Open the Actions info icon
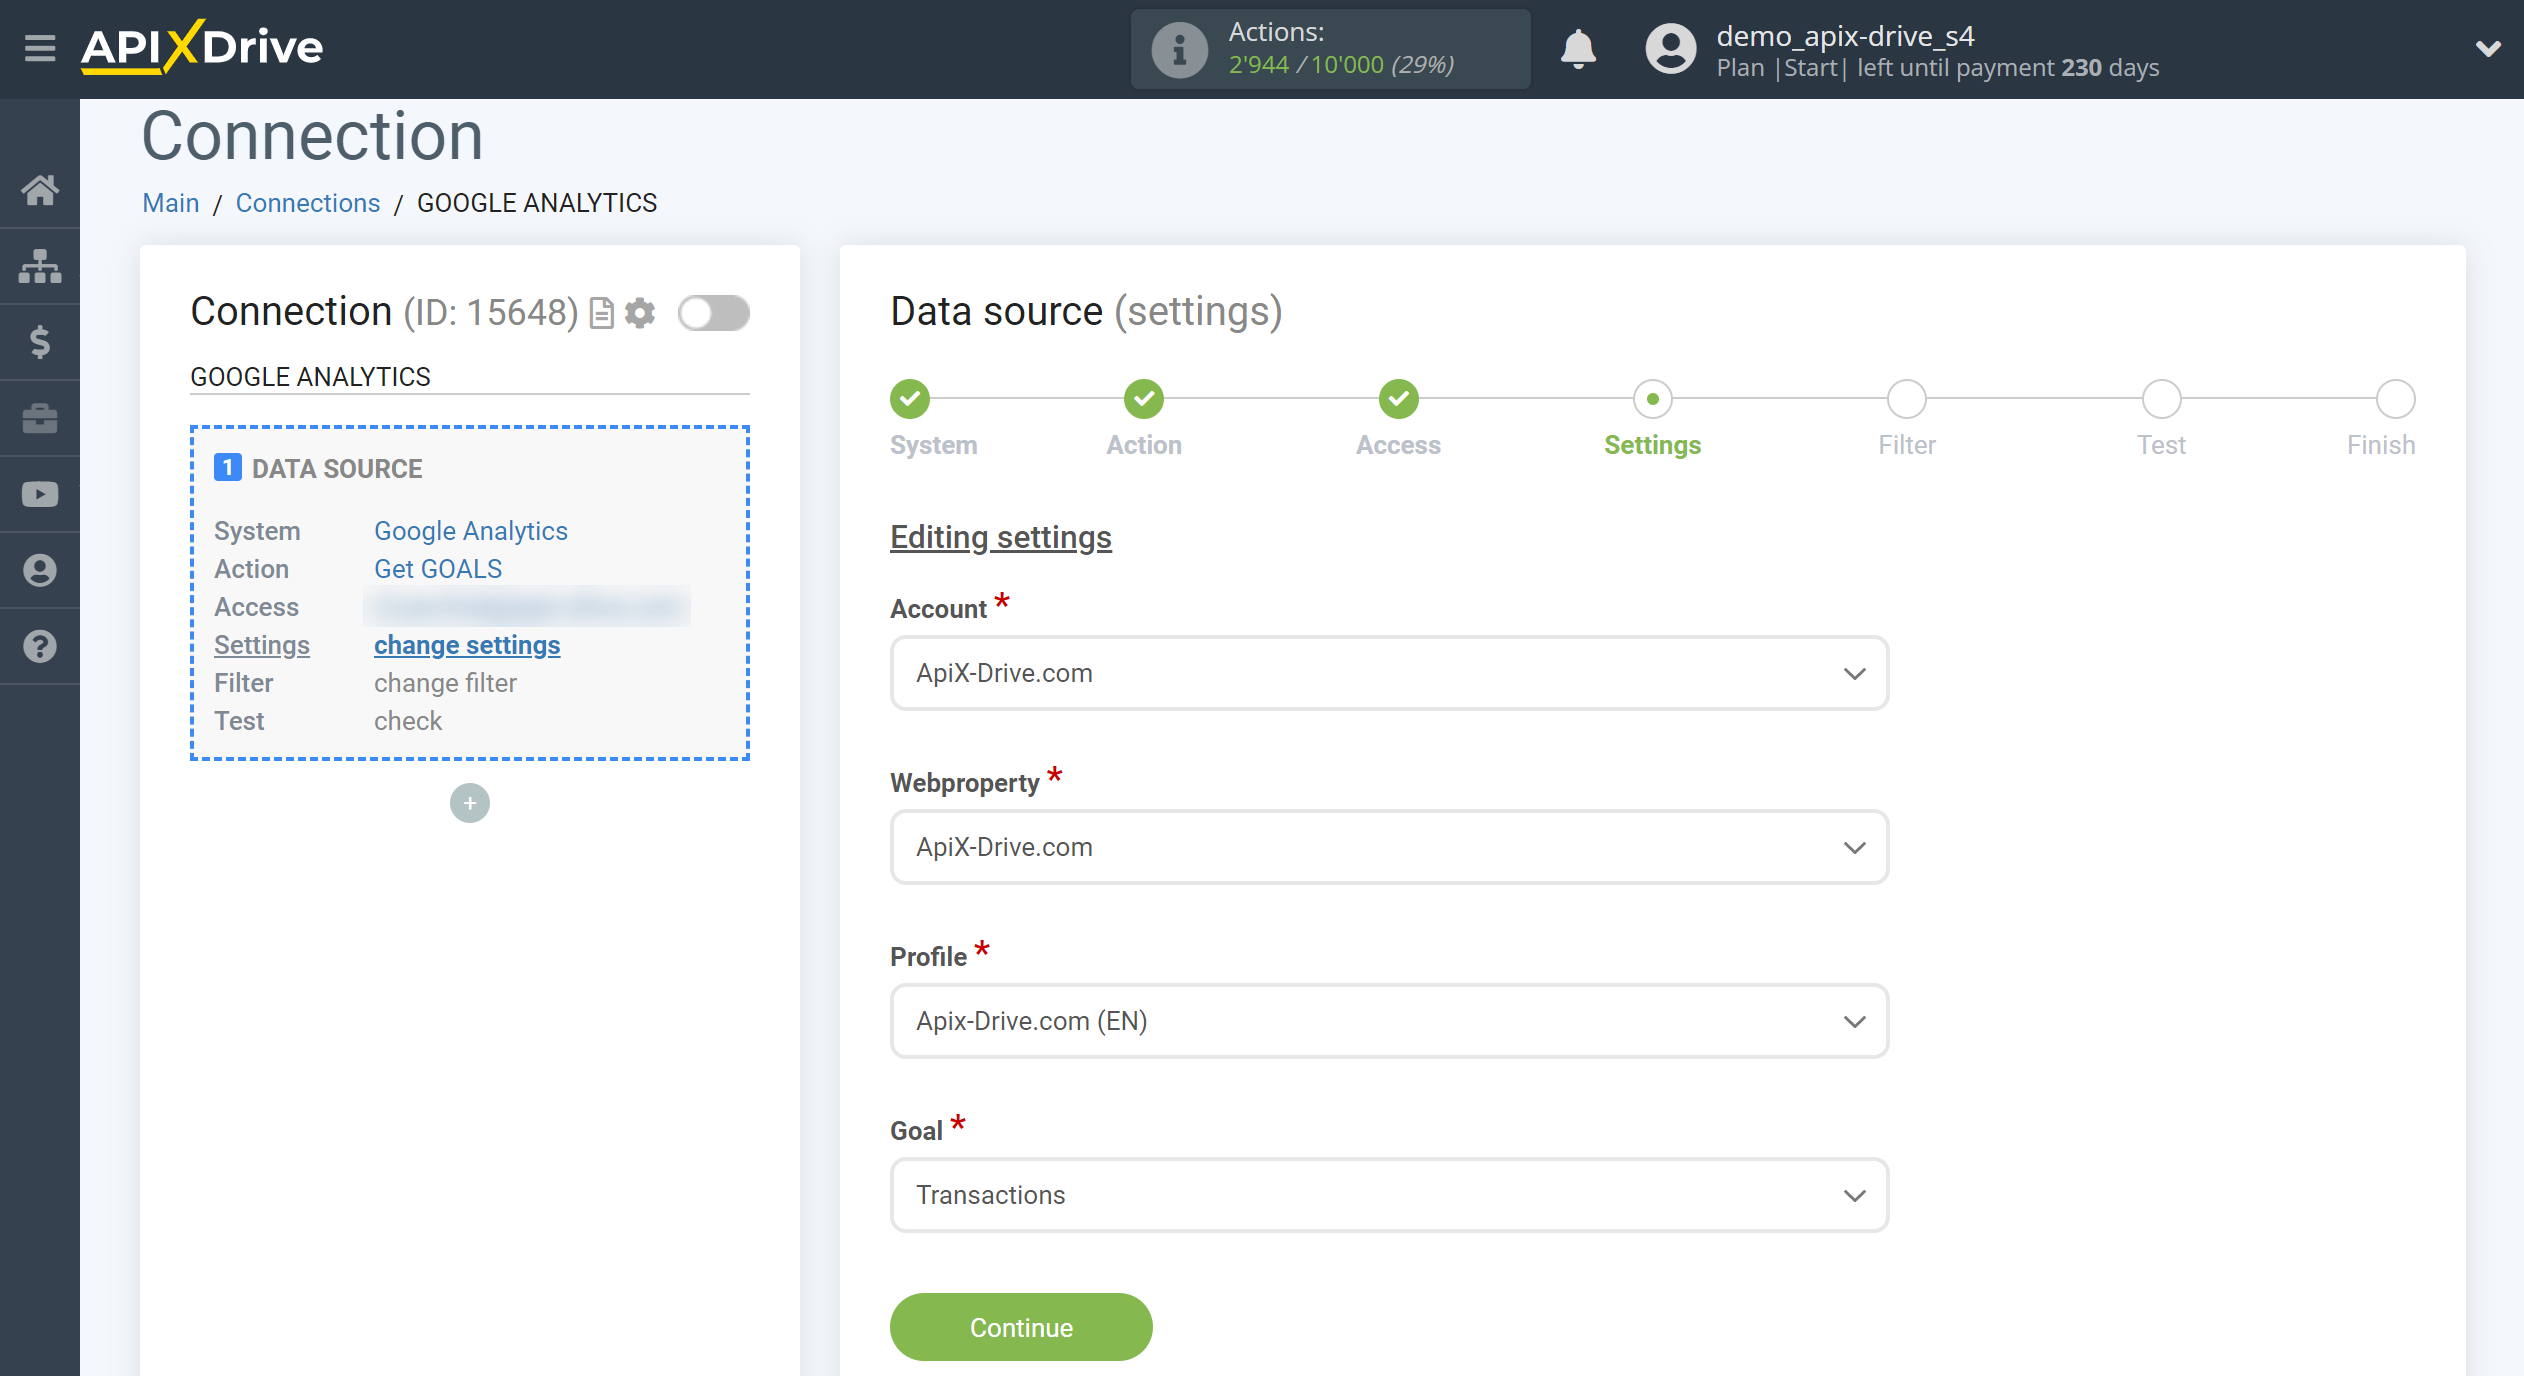The height and width of the screenshot is (1376, 2524). click(x=1180, y=49)
